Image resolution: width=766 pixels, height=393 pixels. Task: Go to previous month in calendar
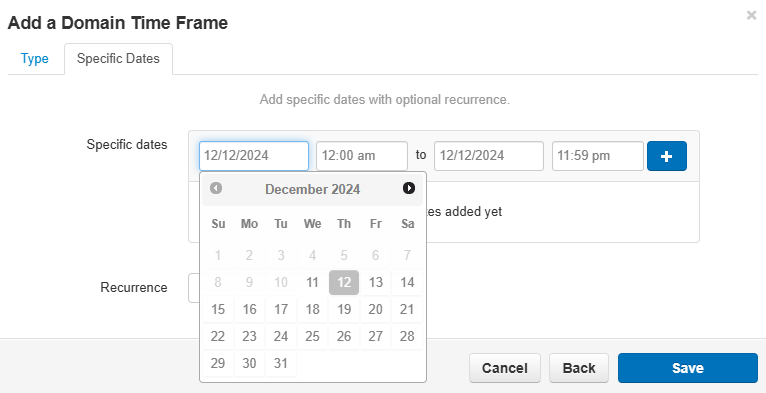(216, 188)
